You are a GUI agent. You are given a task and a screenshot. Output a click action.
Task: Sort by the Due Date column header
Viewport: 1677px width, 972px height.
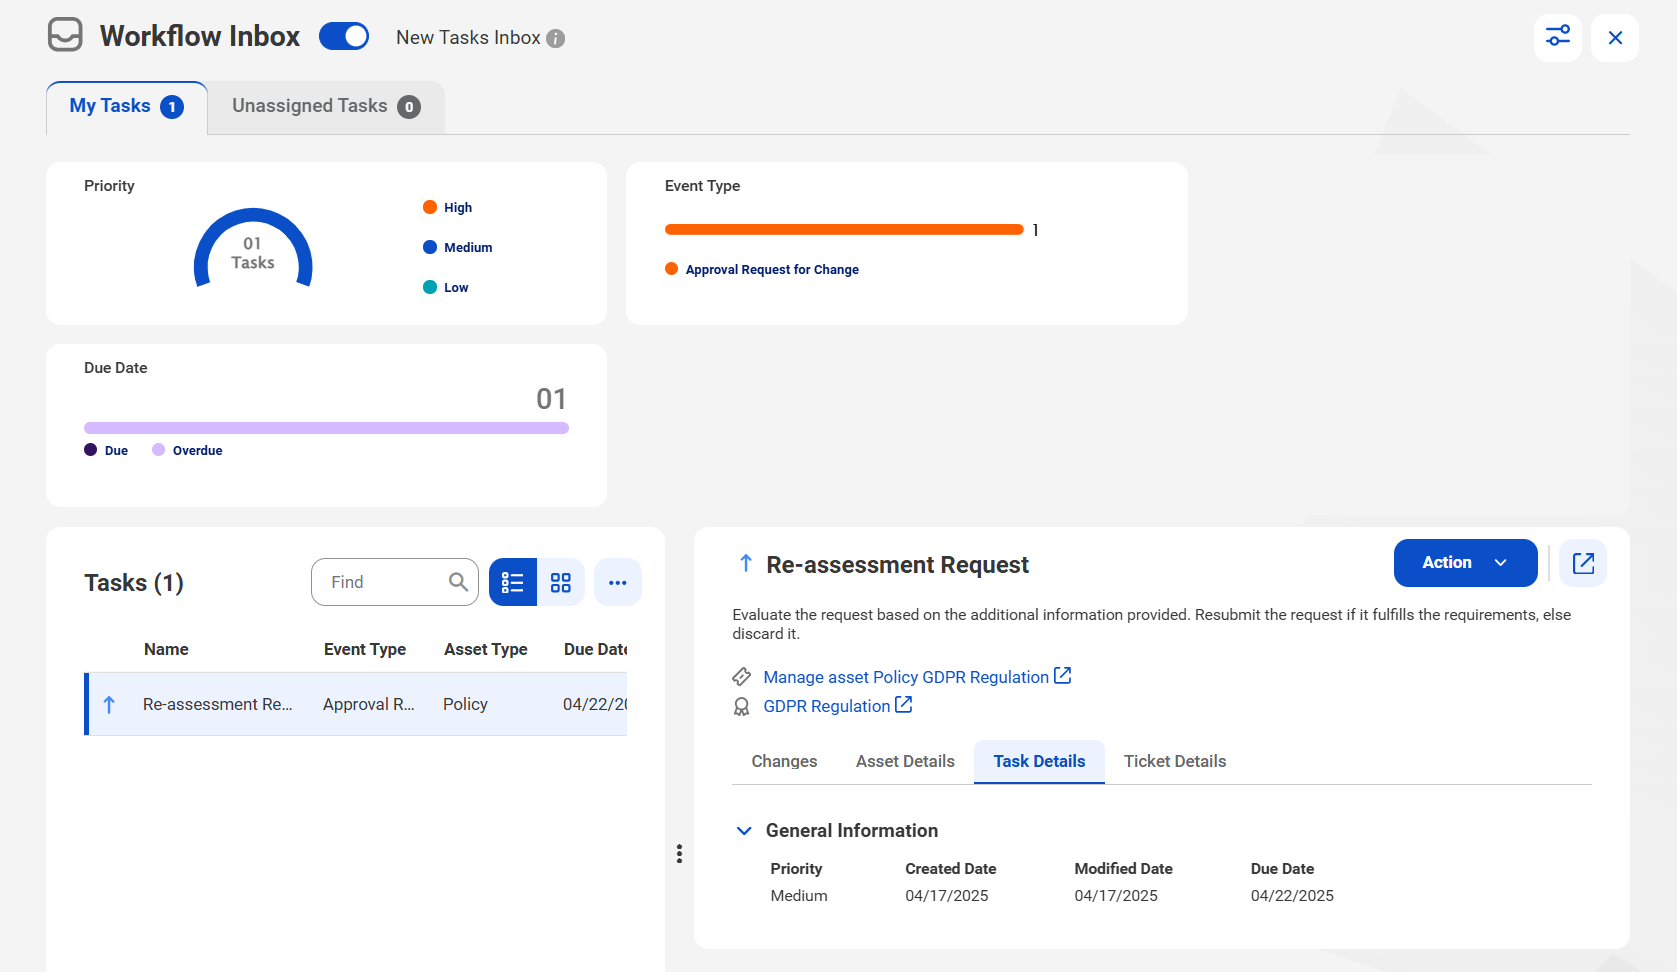(x=595, y=649)
